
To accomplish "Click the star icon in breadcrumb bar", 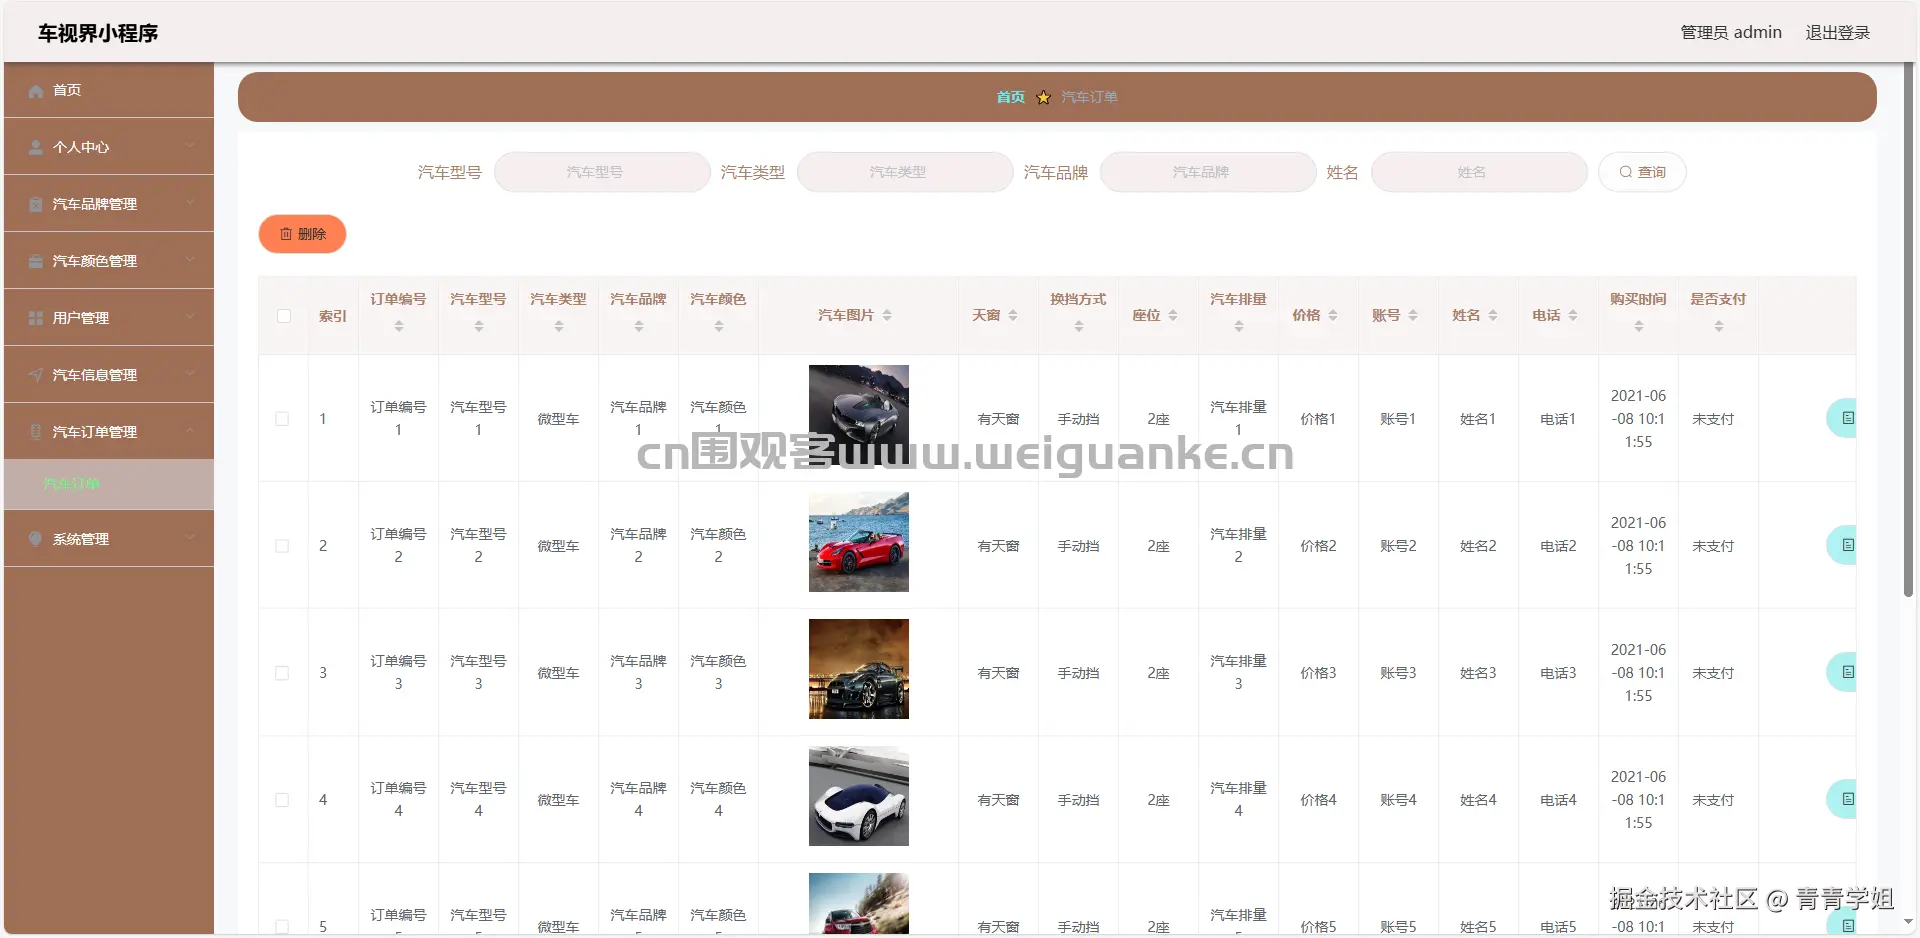I will (x=1044, y=98).
